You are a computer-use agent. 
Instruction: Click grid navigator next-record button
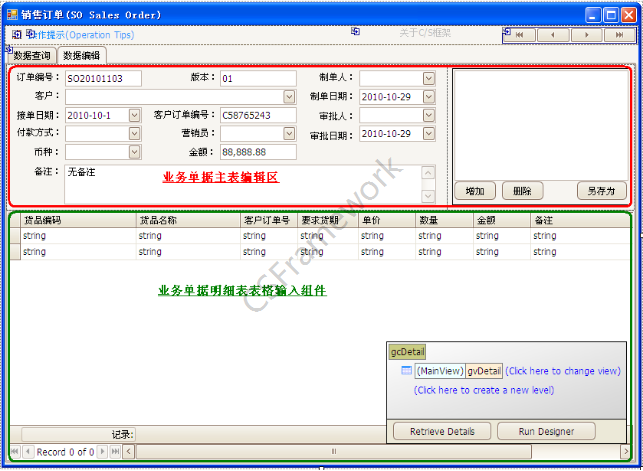click(103, 452)
